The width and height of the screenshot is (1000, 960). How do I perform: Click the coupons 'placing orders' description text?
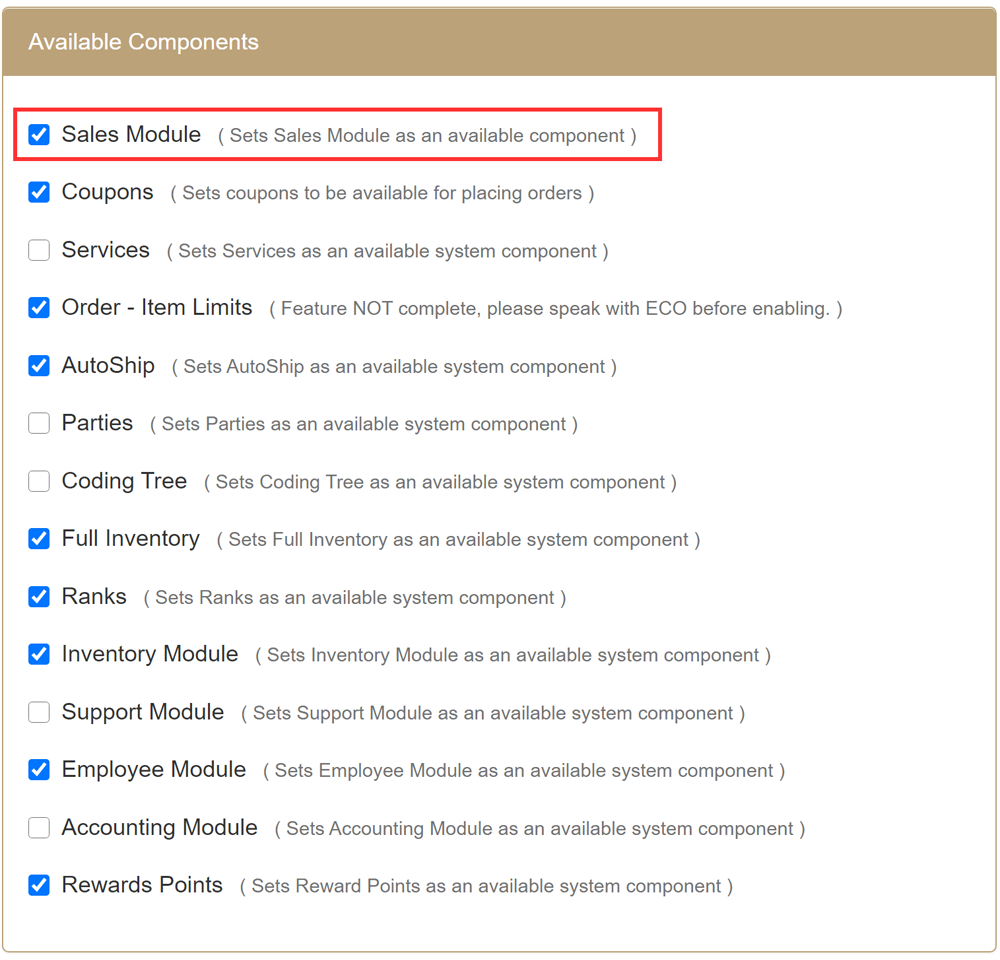pos(382,193)
